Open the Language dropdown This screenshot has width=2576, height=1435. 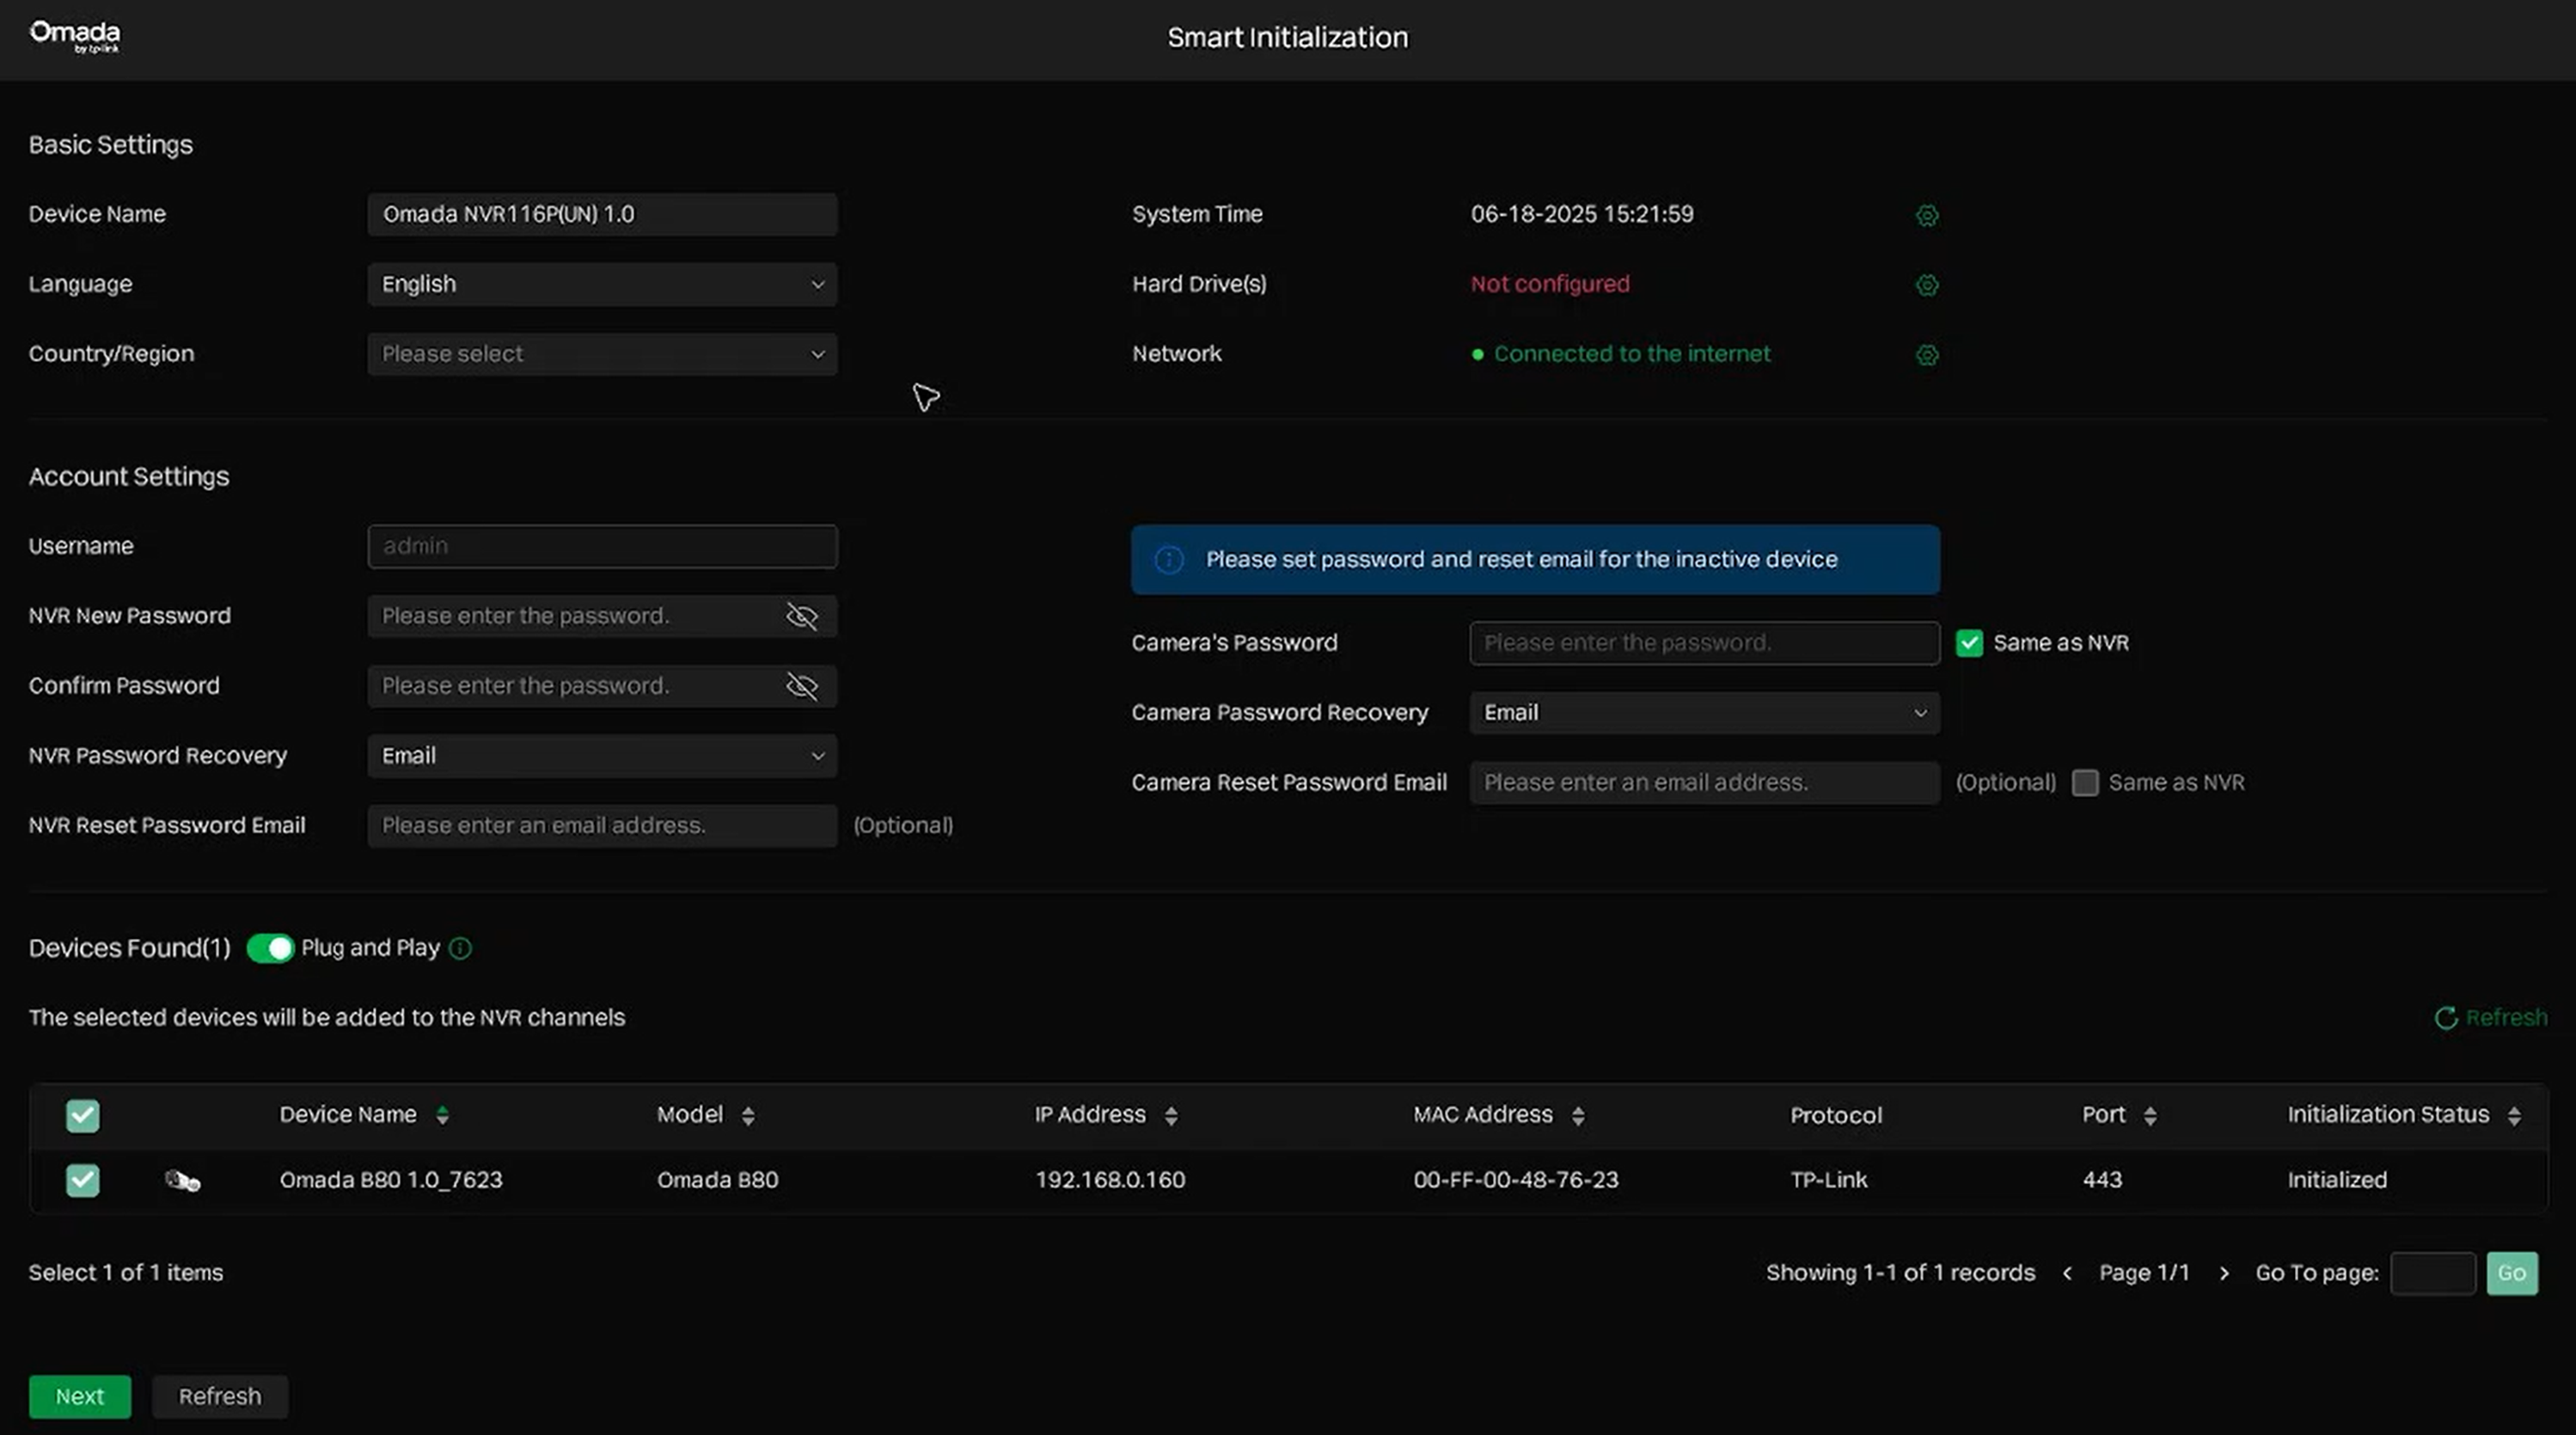click(602, 284)
